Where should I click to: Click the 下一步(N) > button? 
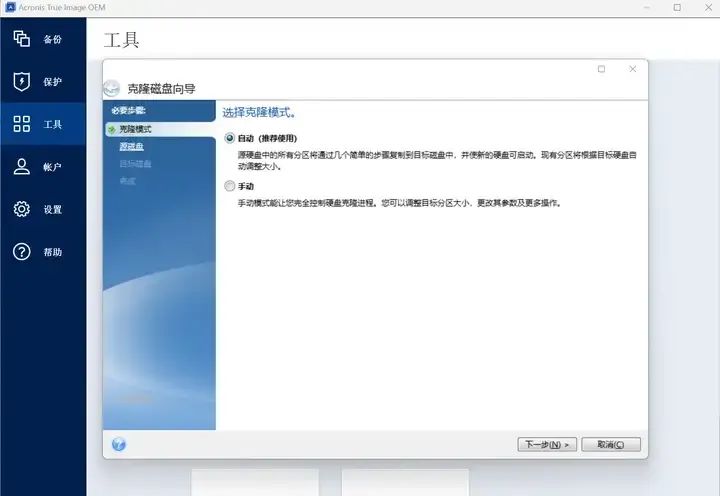click(547, 445)
